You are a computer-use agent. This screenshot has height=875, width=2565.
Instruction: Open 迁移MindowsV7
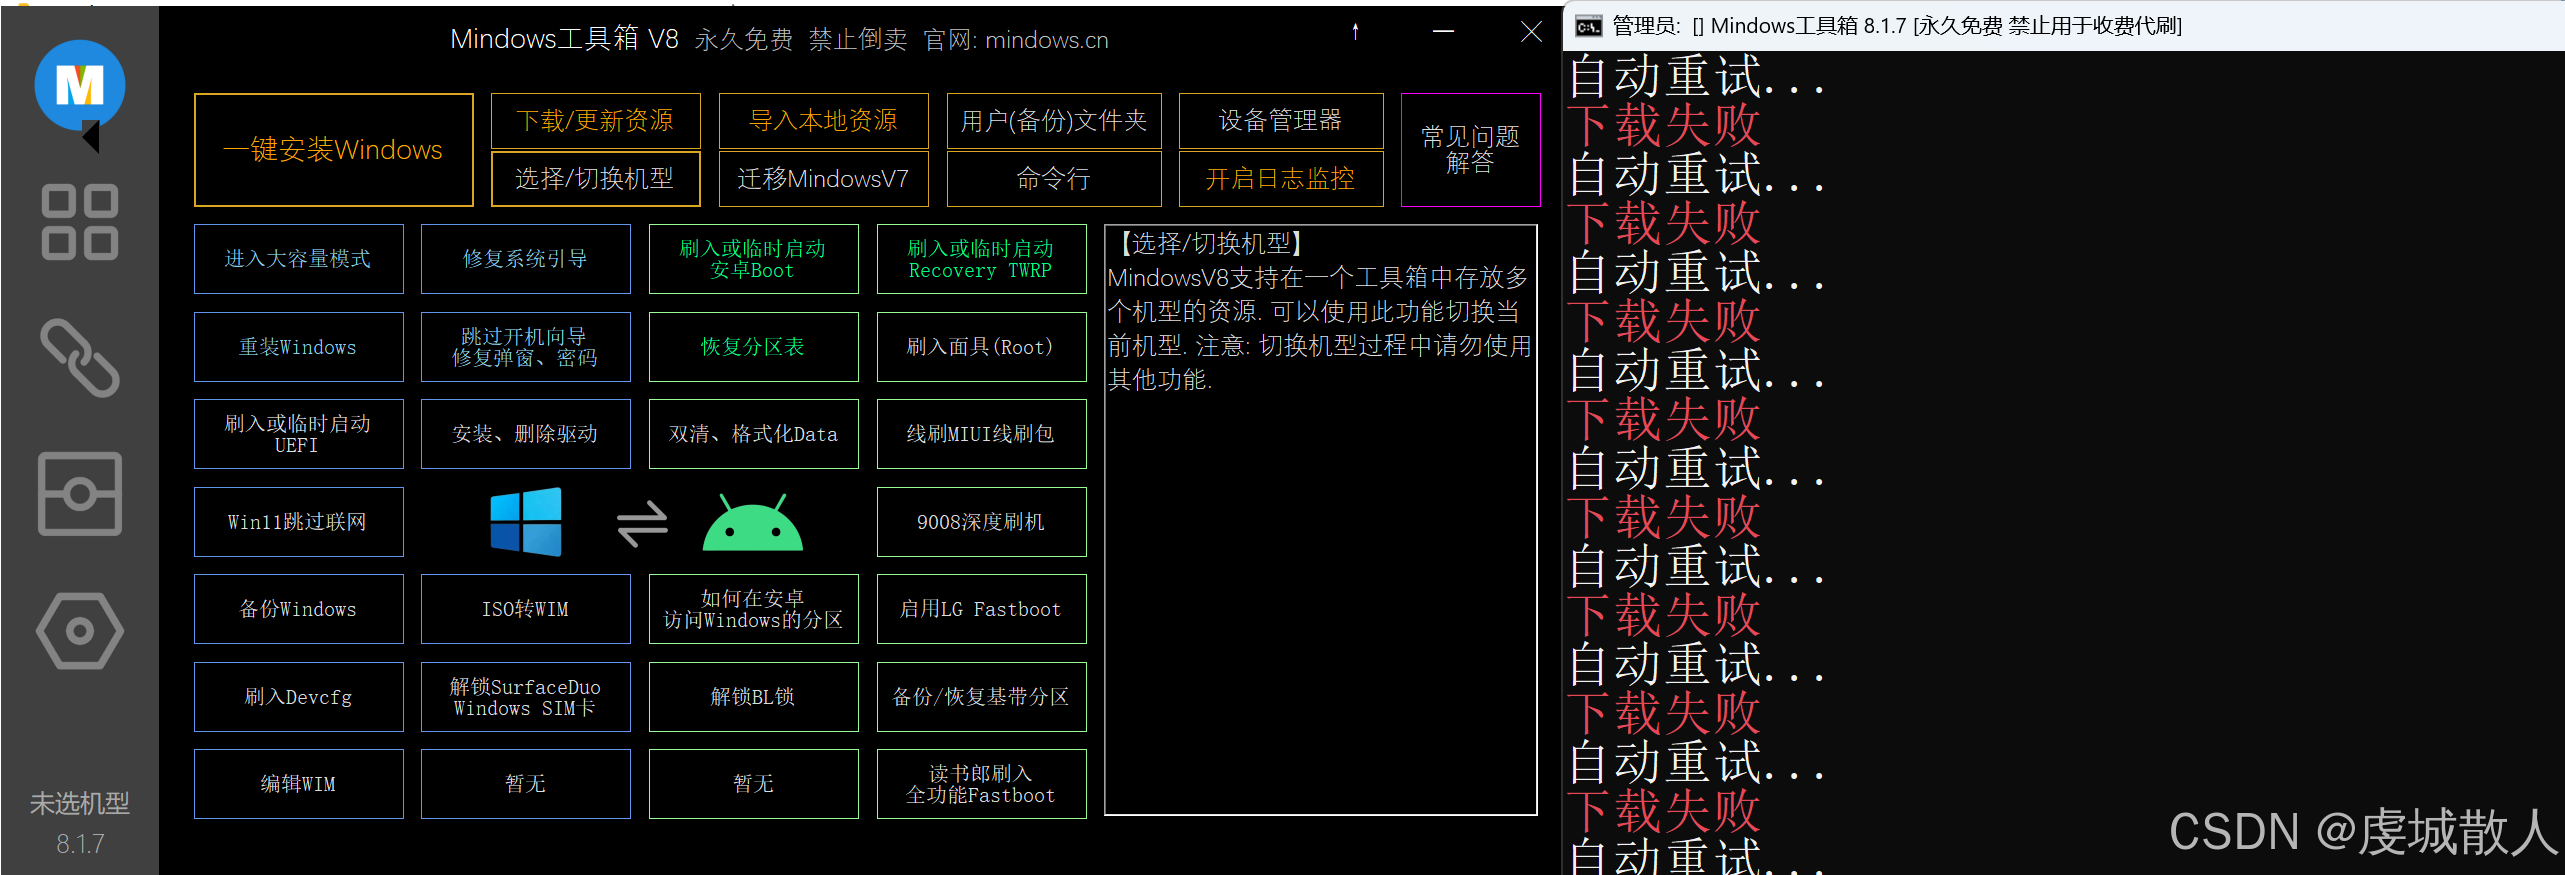823,179
